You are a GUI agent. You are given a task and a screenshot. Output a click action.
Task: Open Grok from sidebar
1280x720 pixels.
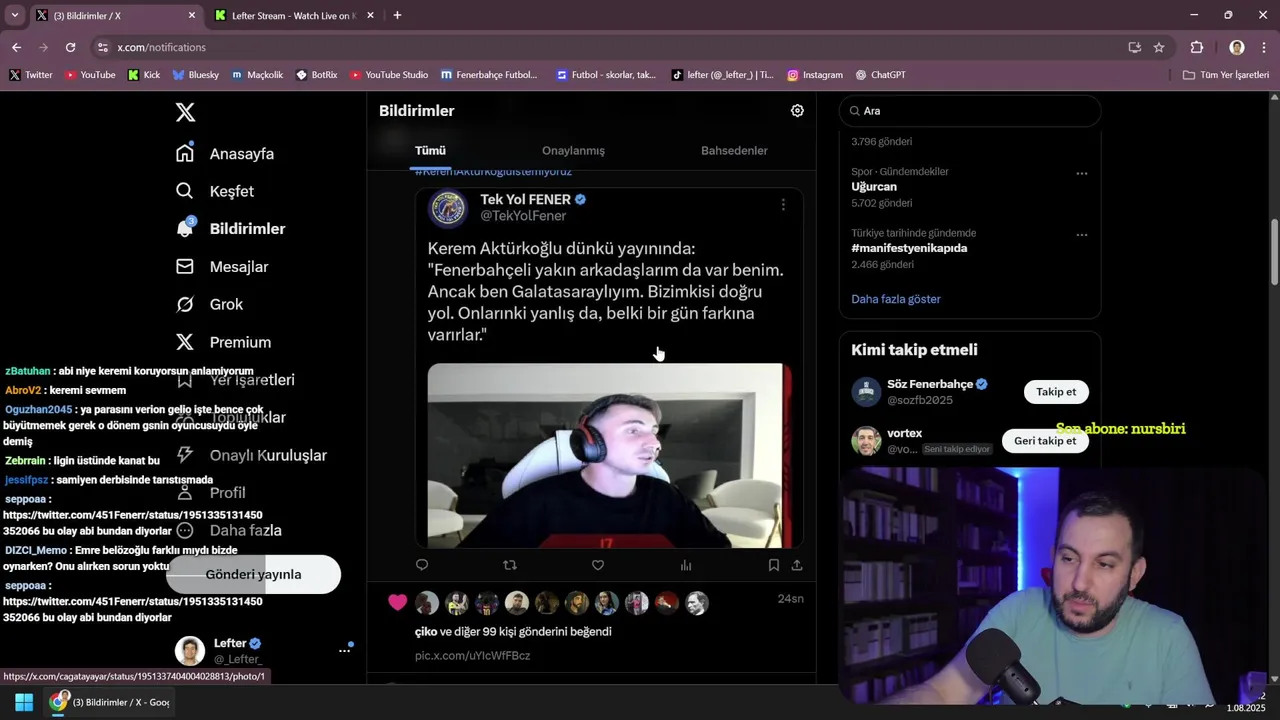(x=210, y=304)
